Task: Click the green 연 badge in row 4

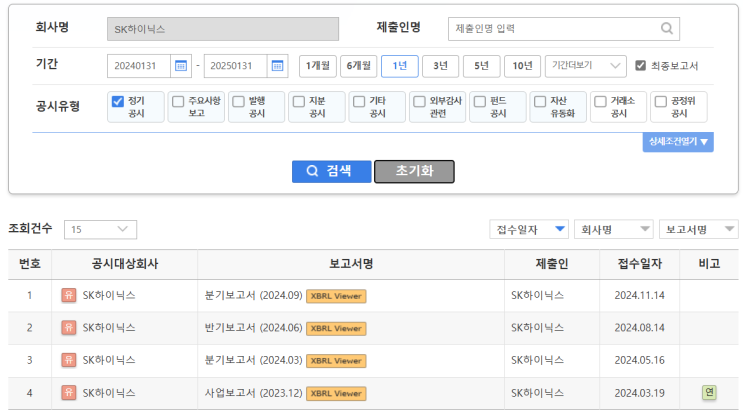Action: pos(709,392)
